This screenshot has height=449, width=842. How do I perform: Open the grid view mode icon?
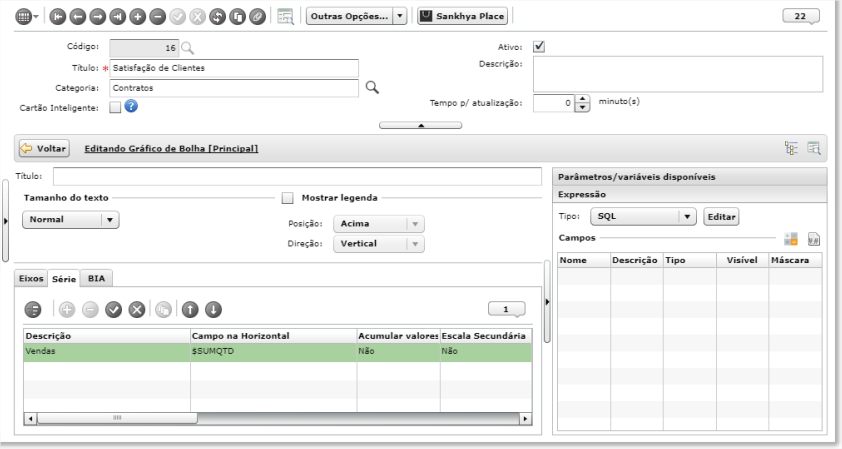[x=23, y=17]
